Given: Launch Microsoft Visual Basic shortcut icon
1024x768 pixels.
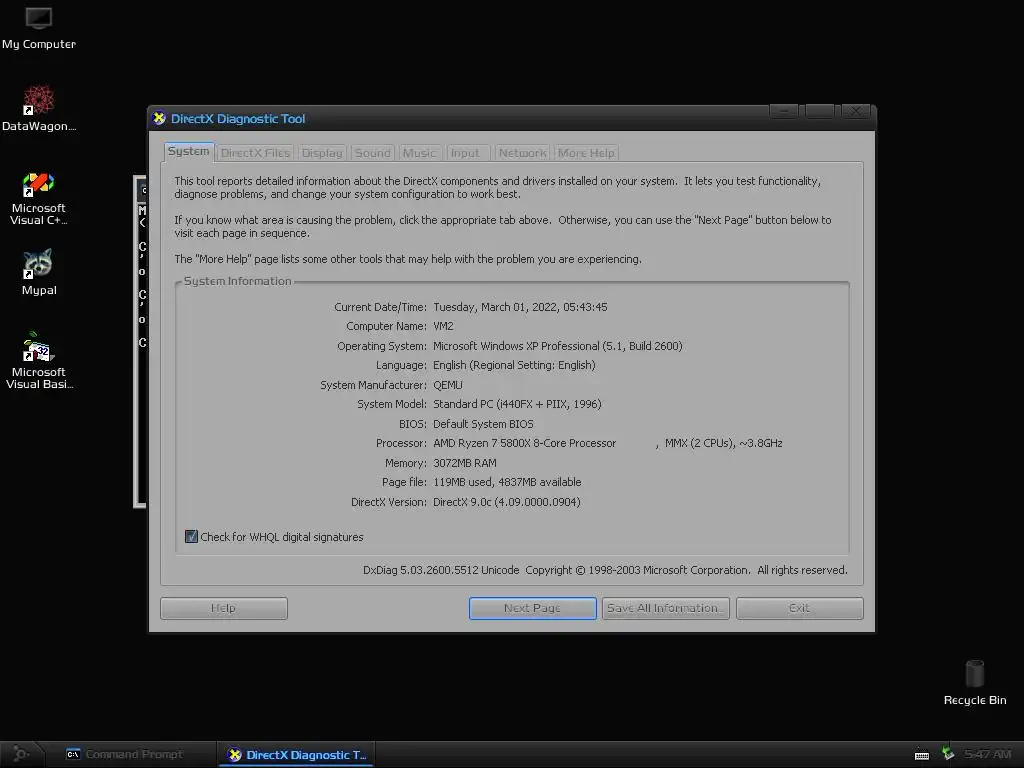Looking at the screenshot, I should [39, 360].
